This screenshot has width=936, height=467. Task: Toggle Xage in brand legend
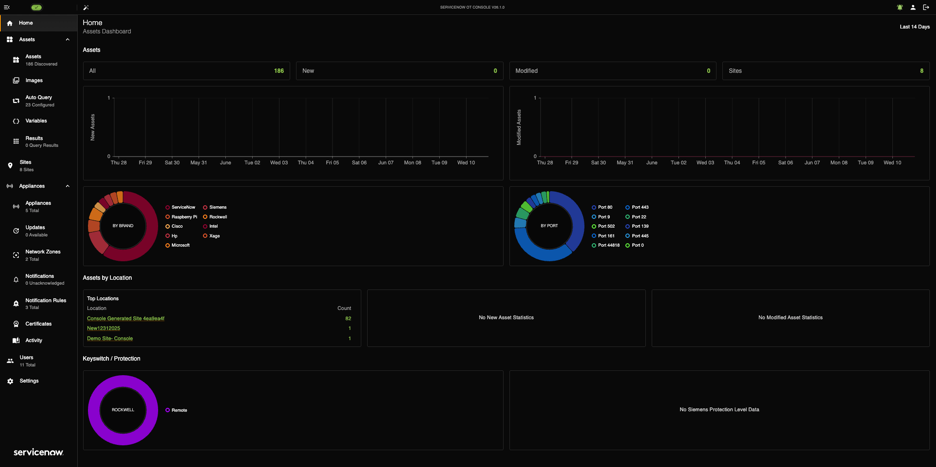tap(211, 236)
